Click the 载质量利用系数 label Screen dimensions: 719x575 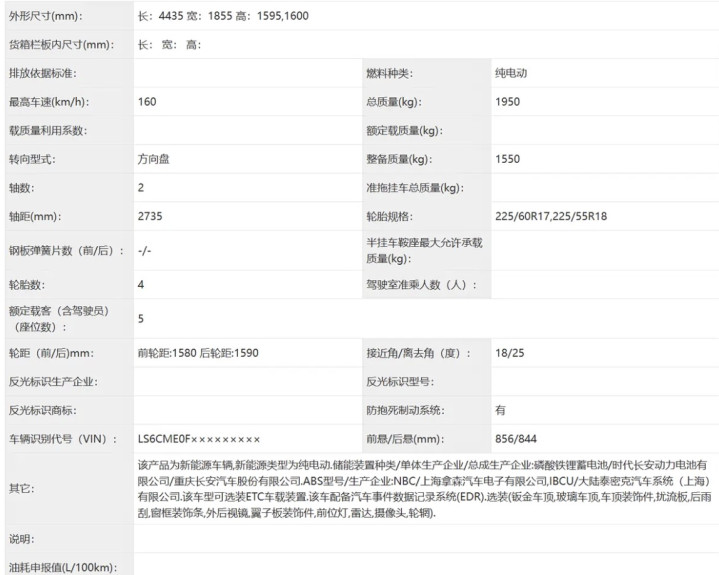tap(48, 131)
